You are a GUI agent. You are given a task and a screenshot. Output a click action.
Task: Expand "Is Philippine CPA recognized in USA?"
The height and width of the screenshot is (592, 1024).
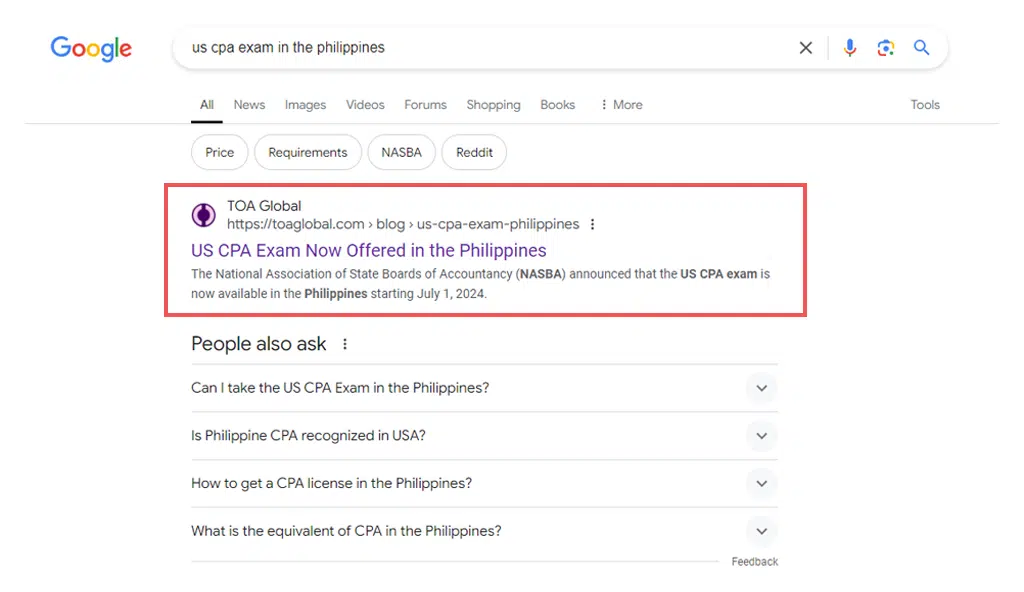coord(761,436)
